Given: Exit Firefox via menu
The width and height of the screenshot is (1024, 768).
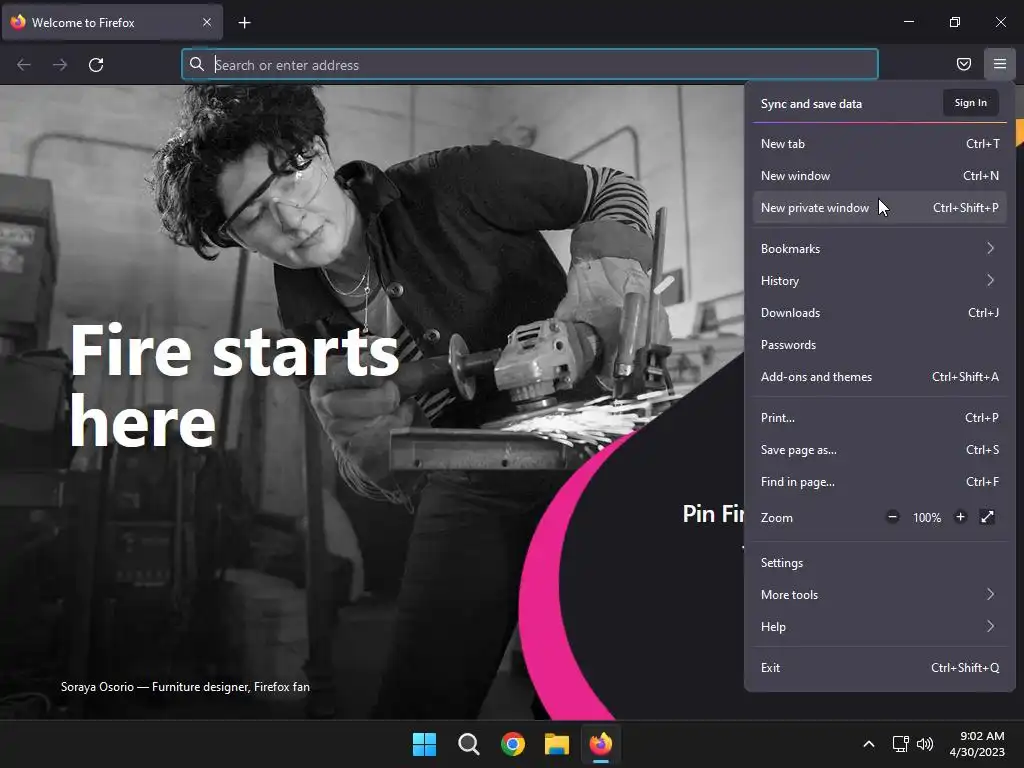Looking at the screenshot, I should coord(880,668).
